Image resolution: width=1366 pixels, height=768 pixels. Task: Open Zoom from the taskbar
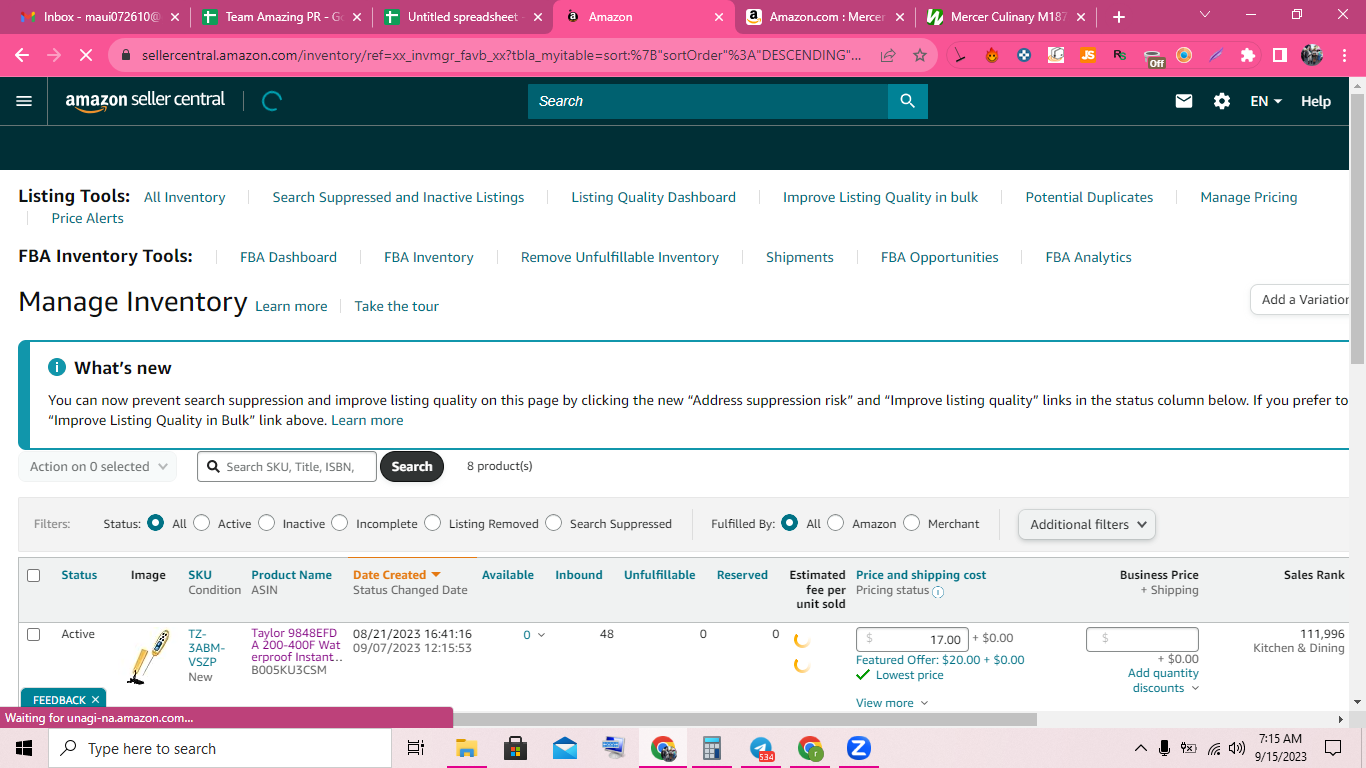coord(859,748)
